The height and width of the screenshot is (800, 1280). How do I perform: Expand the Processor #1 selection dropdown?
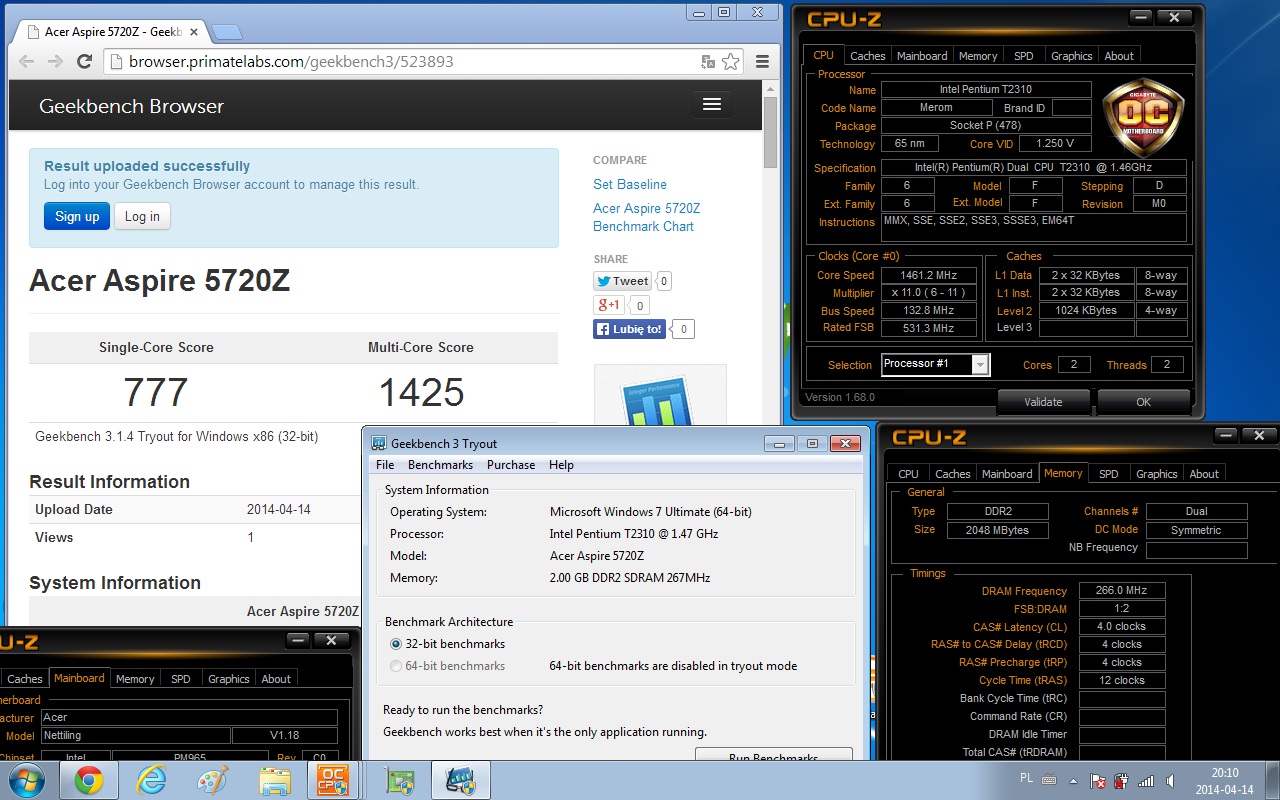pos(980,364)
